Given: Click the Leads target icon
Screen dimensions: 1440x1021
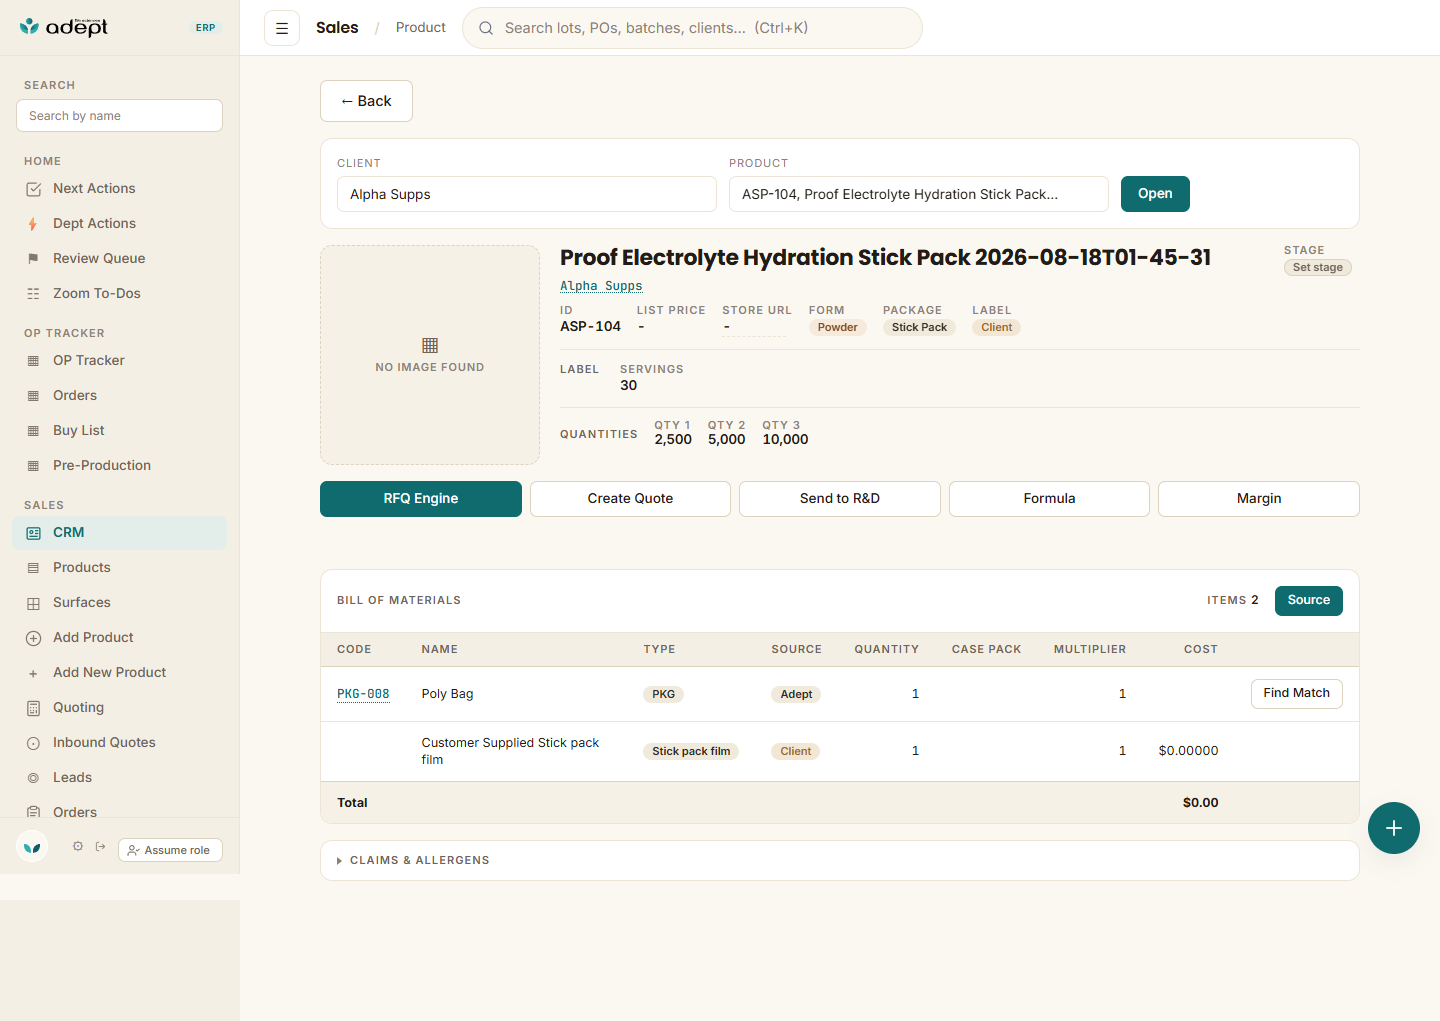Looking at the screenshot, I should pos(33,778).
